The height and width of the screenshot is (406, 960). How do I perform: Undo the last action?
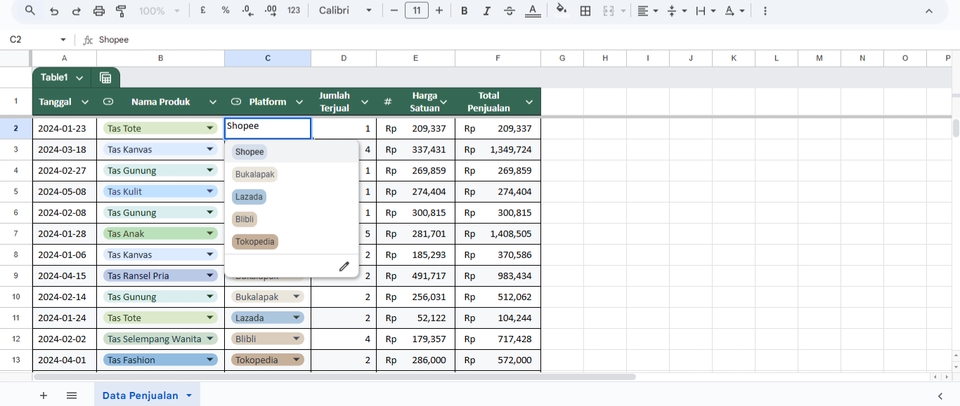click(54, 11)
